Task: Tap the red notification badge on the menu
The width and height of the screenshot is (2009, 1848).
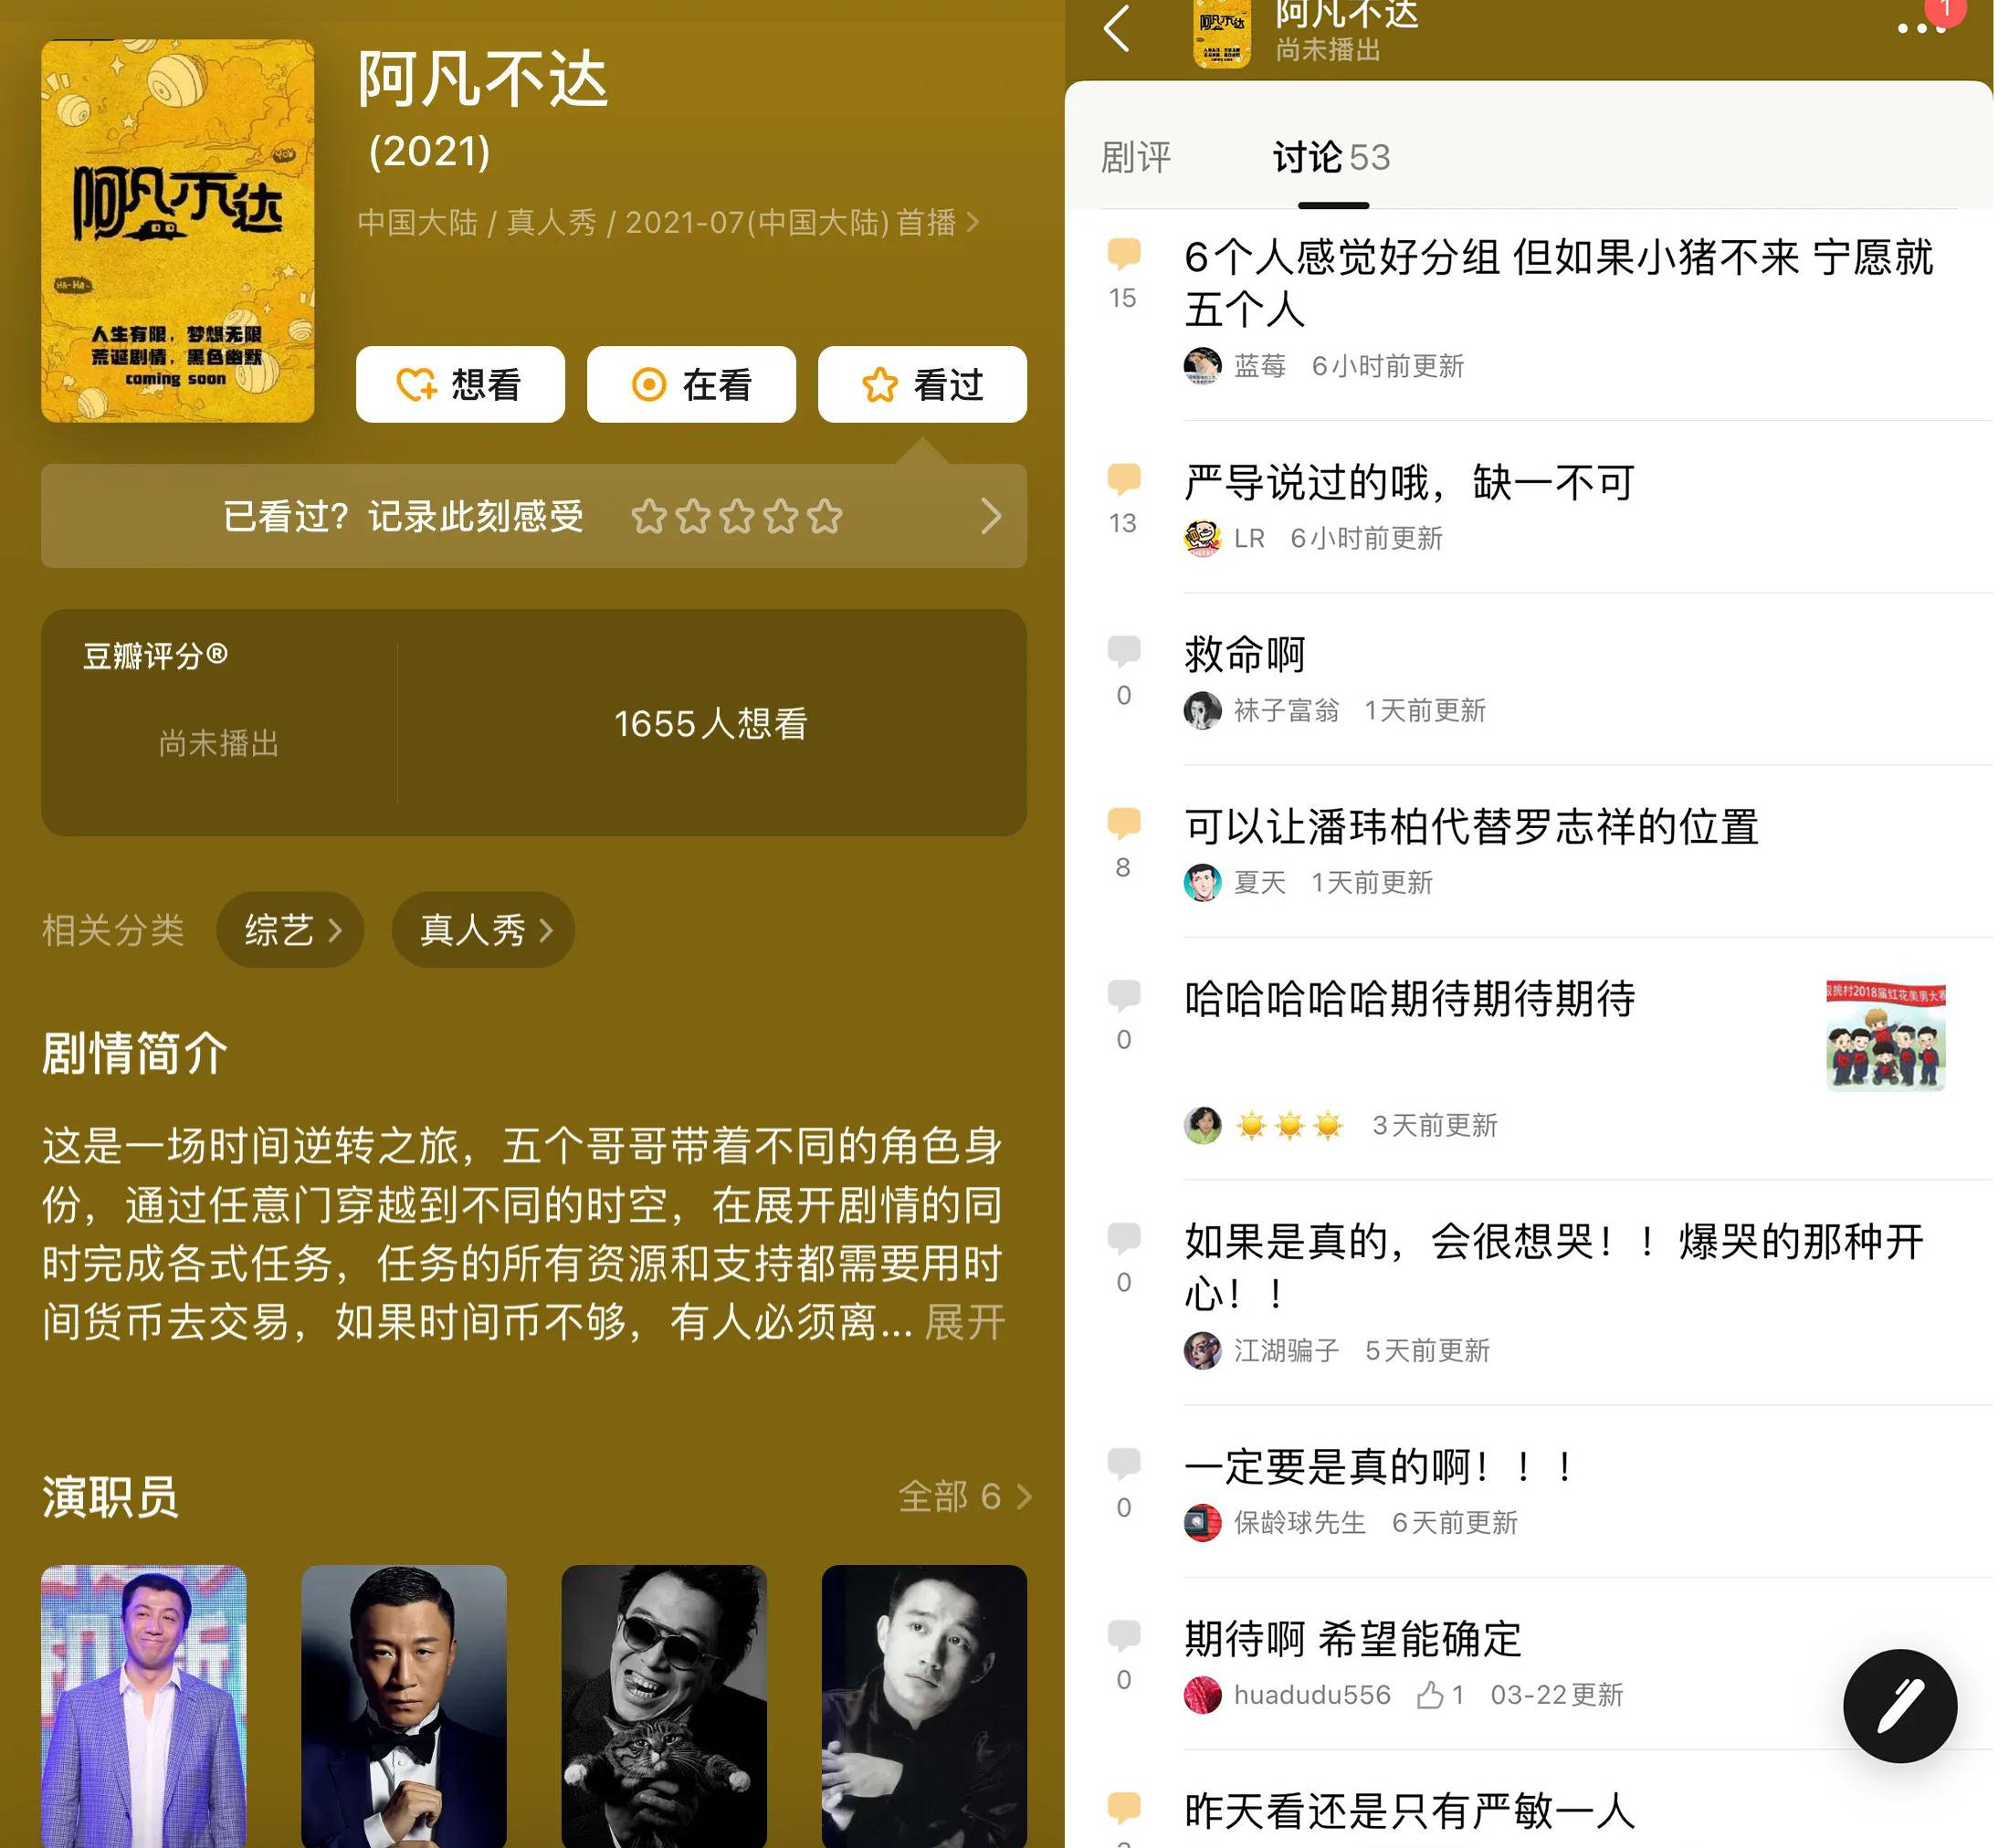Action: tap(1945, 8)
